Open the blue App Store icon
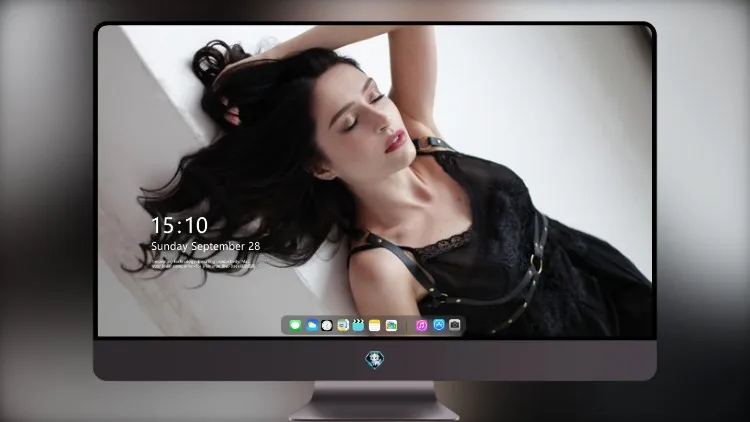Screen dimensions: 750x422 click(x=439, y=325)
